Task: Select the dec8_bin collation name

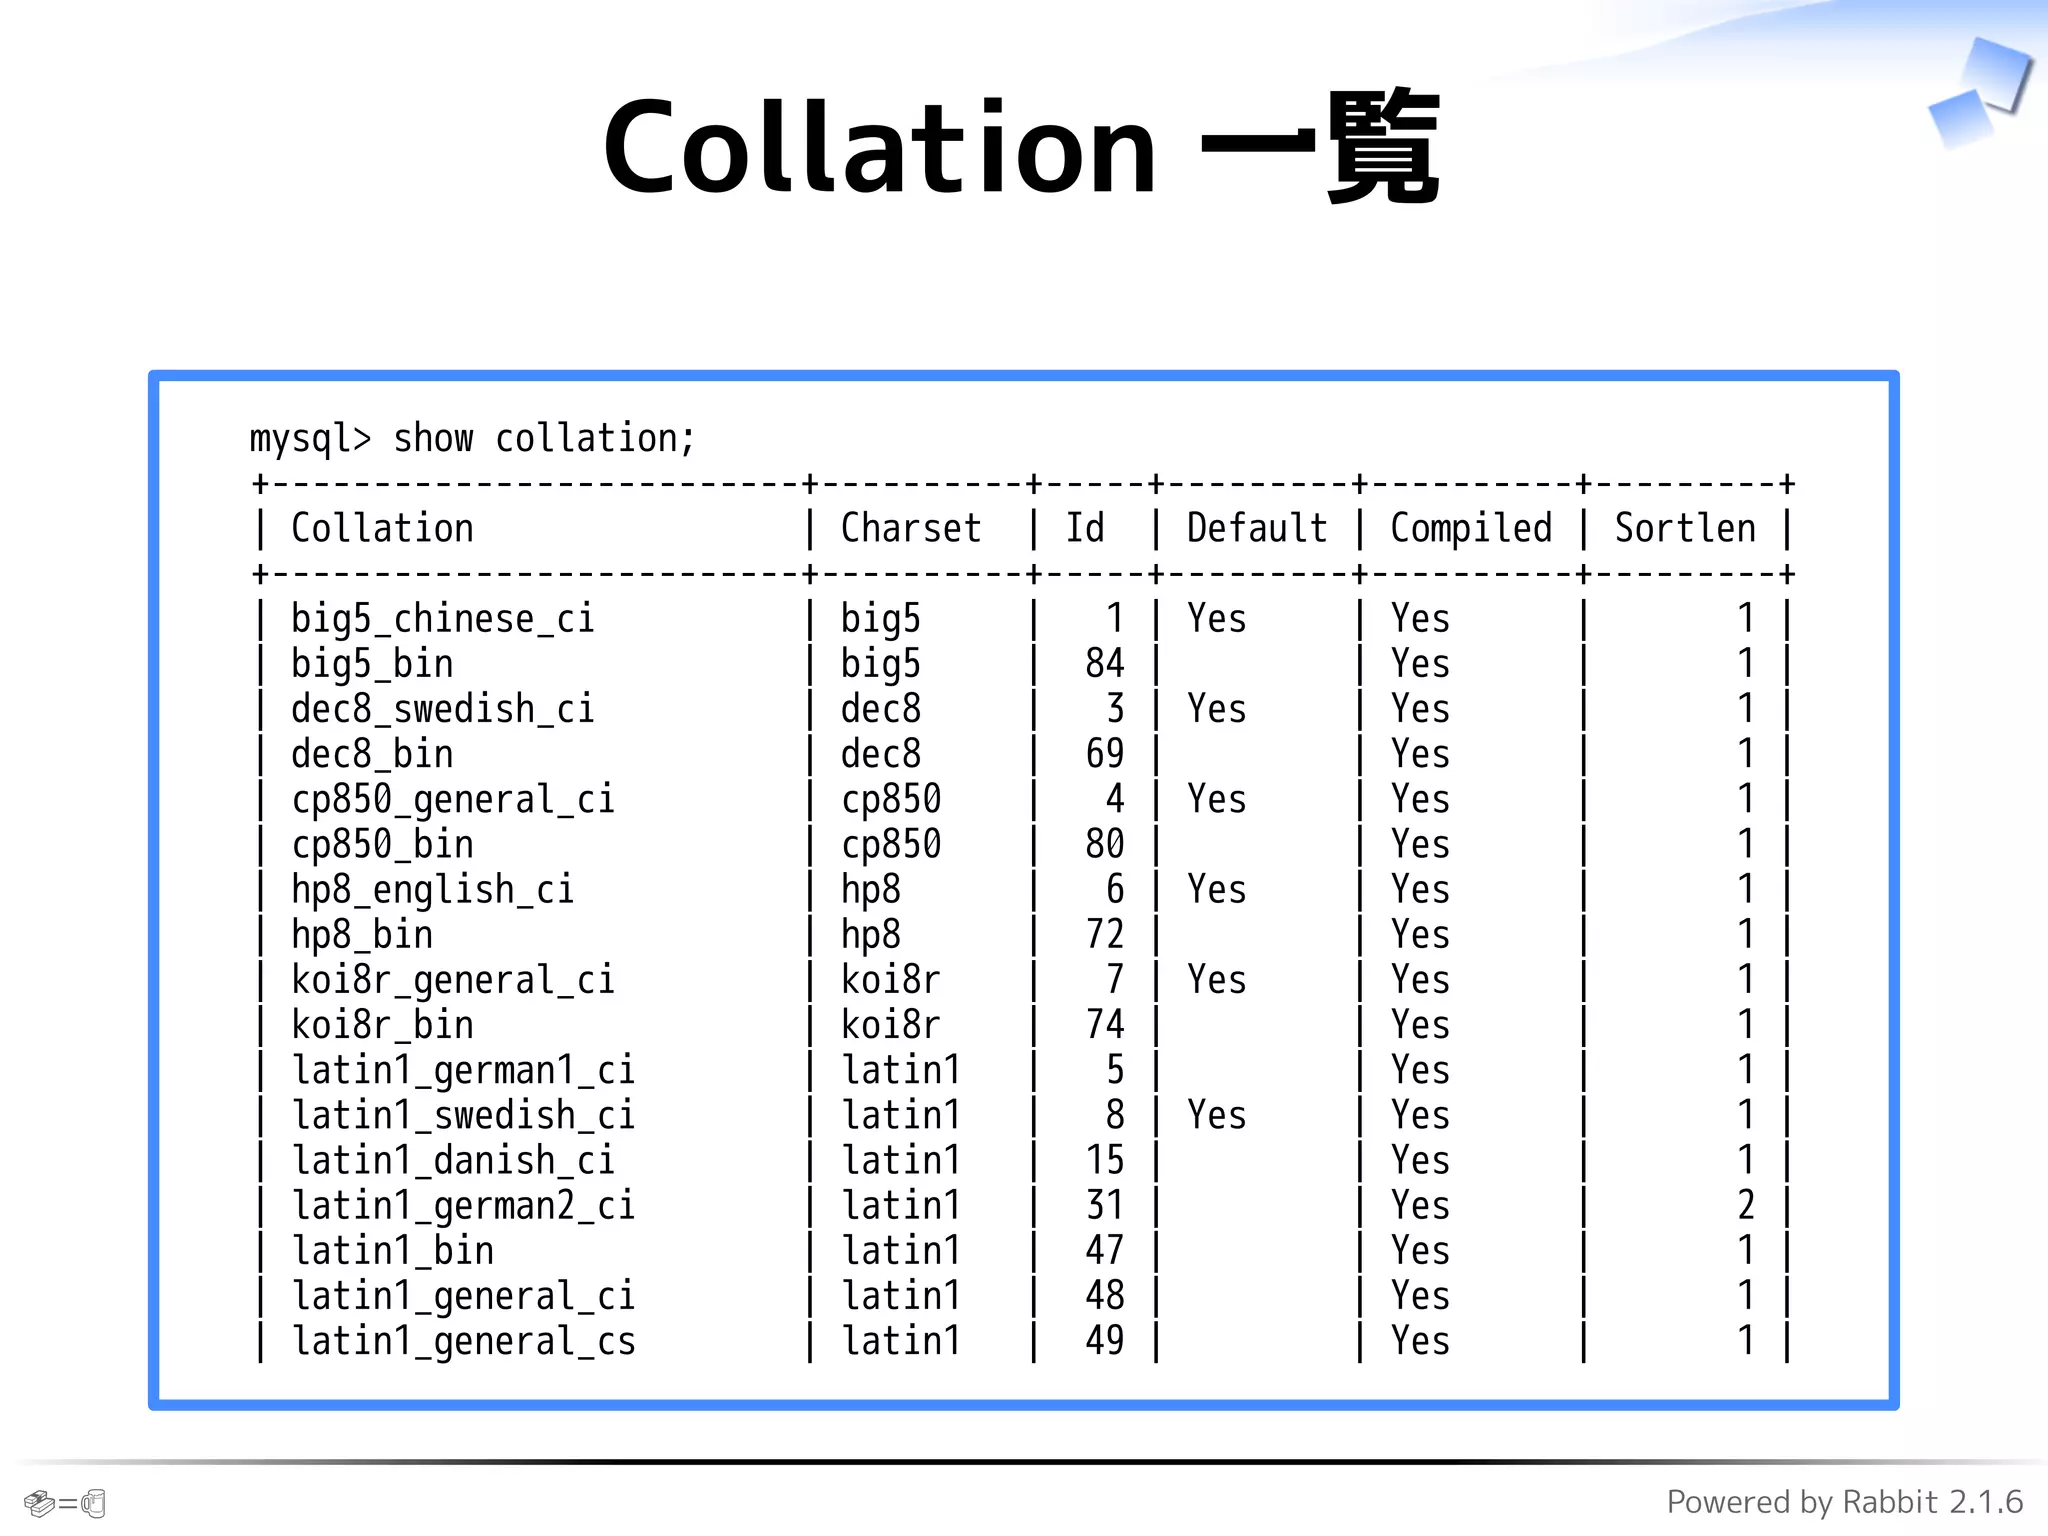Action: click(x=372, y=756)
